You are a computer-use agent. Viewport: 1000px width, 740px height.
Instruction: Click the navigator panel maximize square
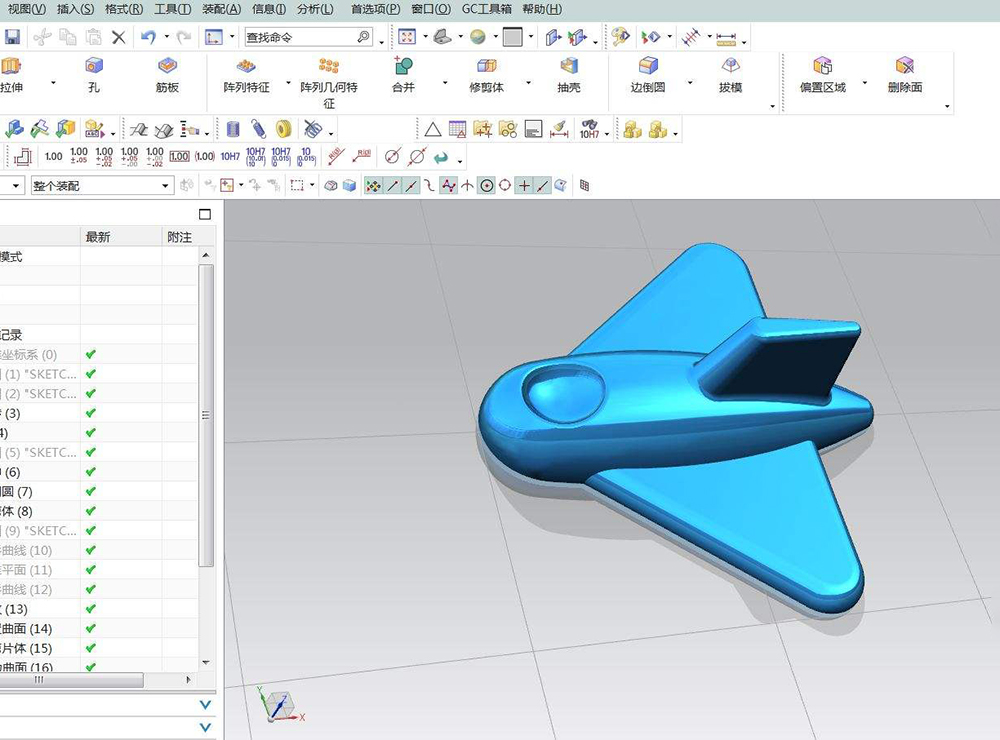205,214
